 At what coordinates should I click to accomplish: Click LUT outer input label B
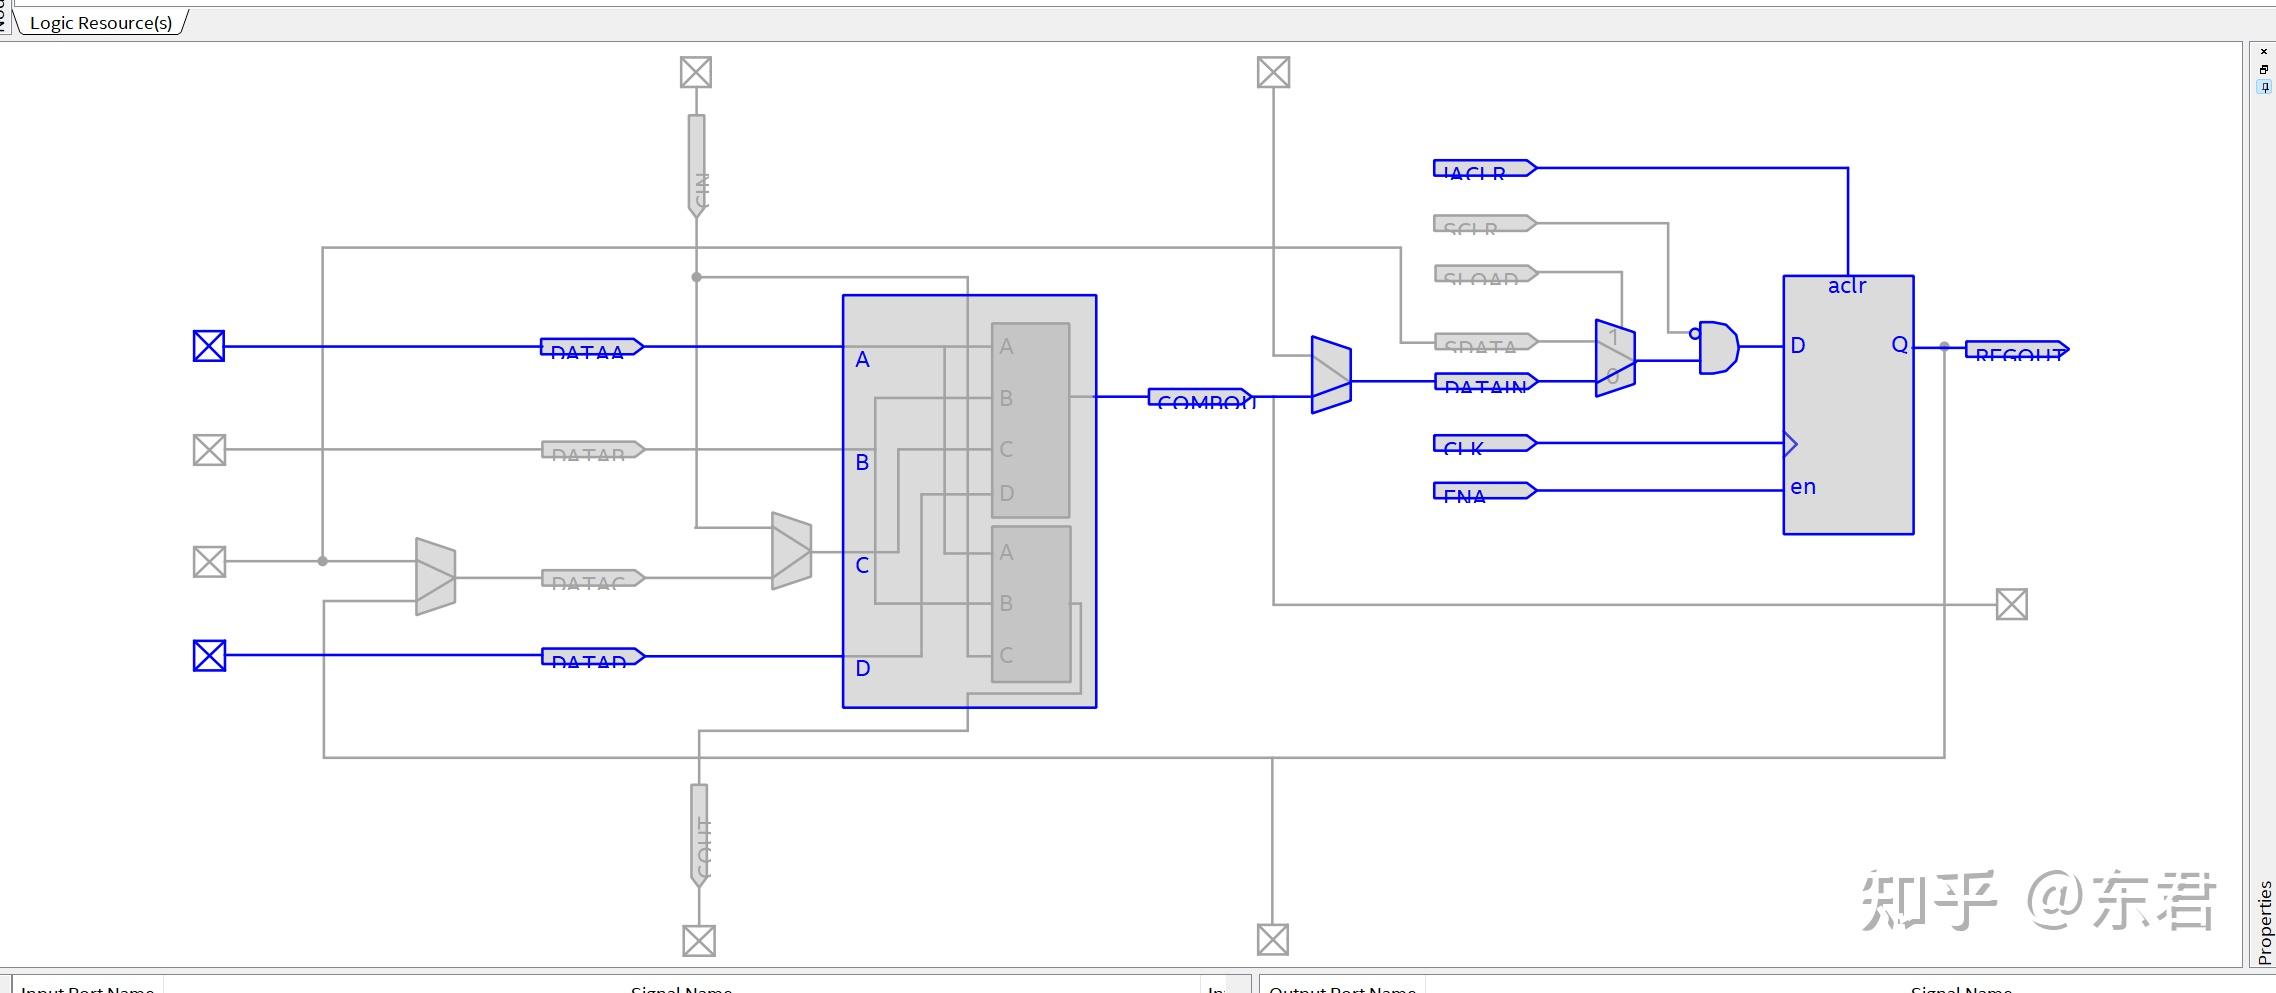pyautogui.click(x=862, y=463)
